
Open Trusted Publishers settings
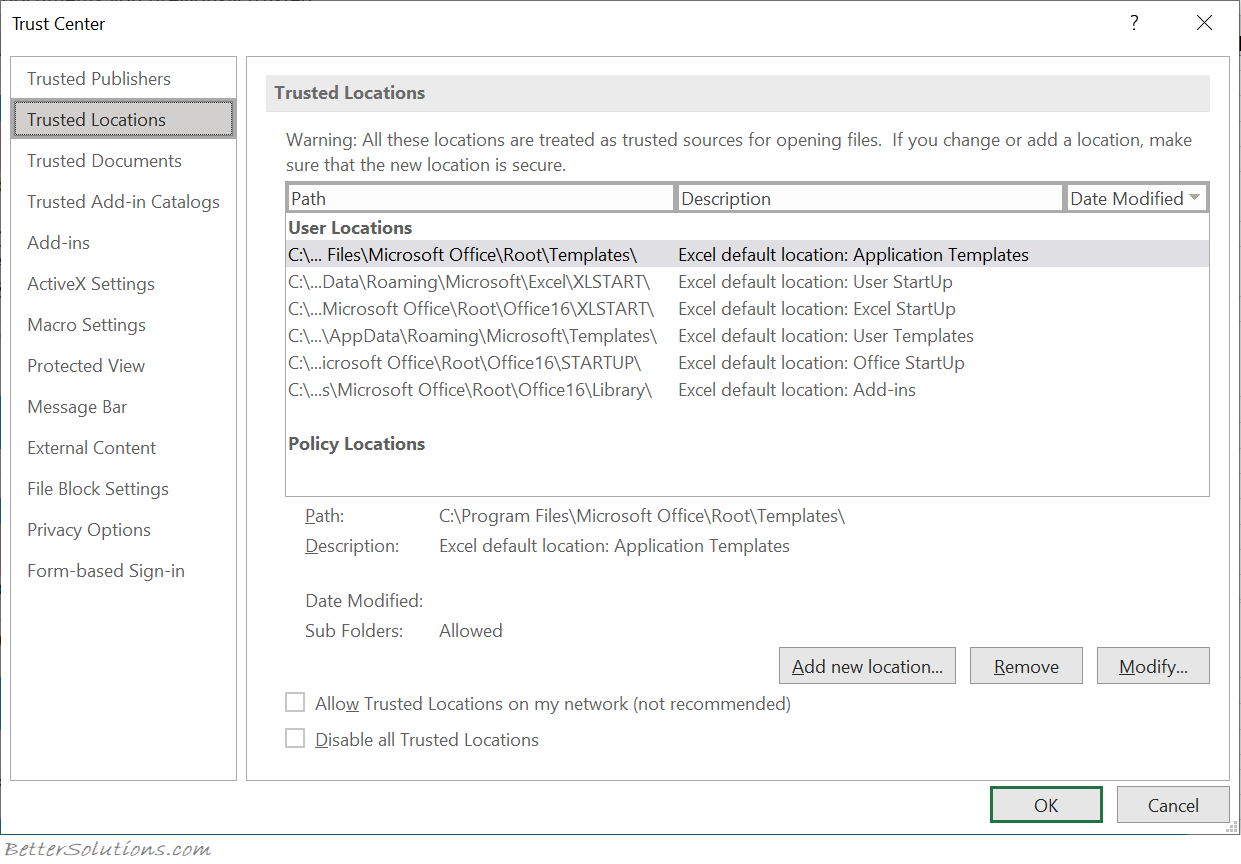(98, 78)
